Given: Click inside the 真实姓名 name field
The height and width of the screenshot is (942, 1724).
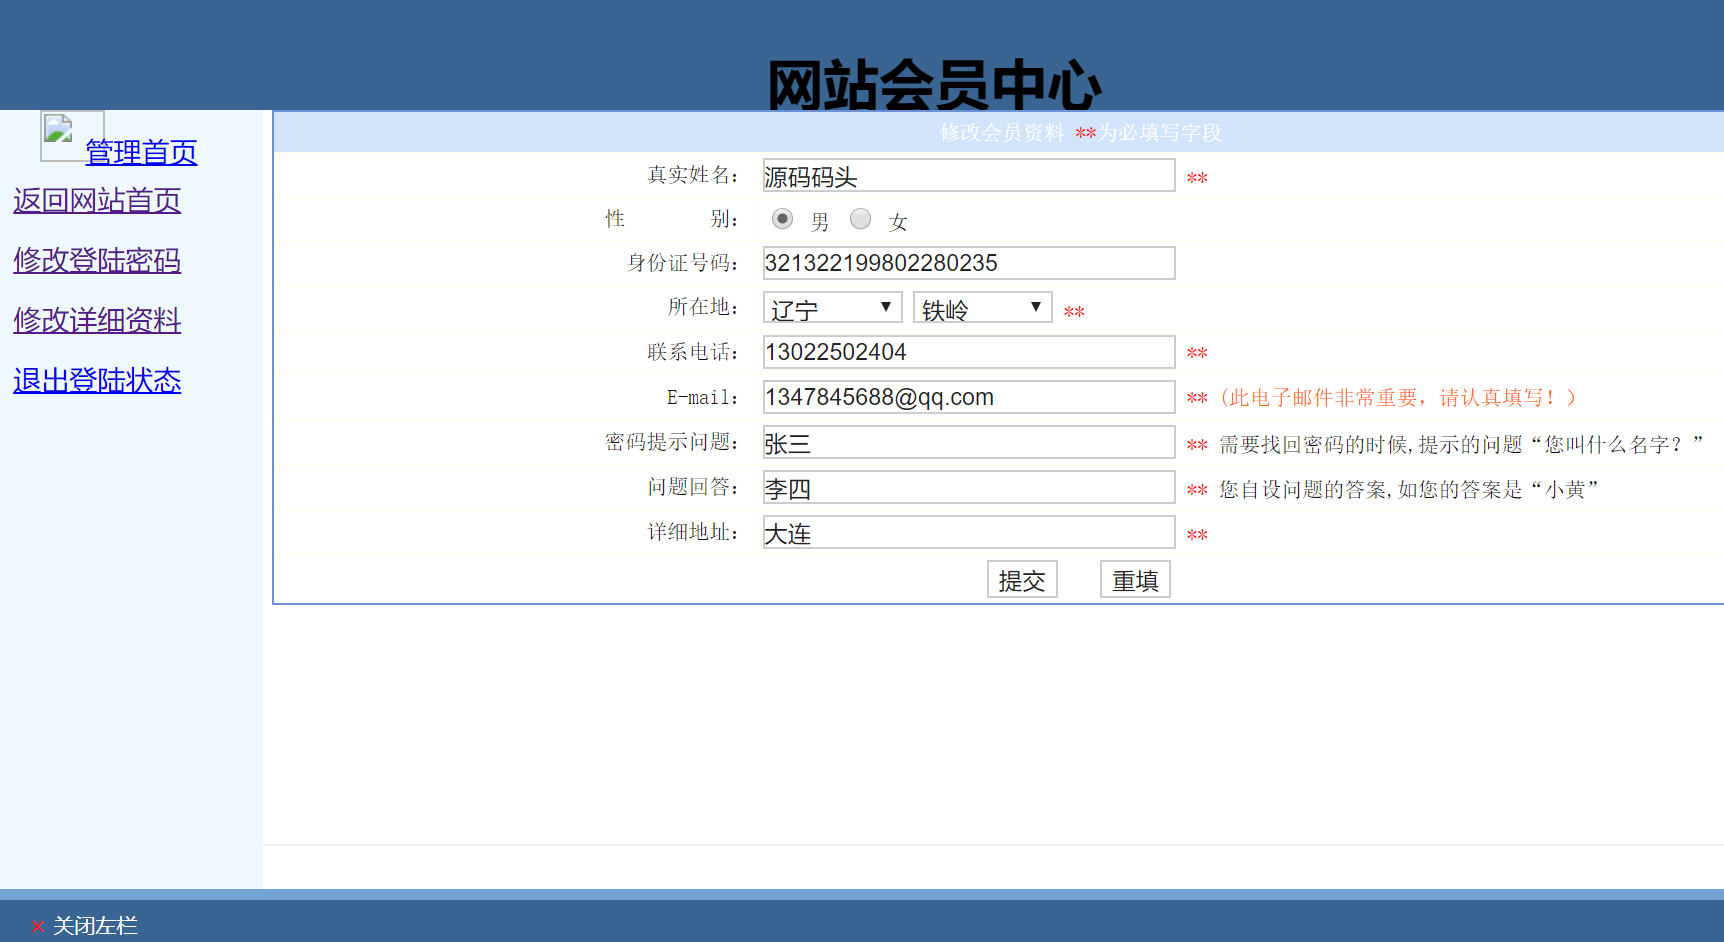Looking at the screenshot, I should [x=966, y=175].
